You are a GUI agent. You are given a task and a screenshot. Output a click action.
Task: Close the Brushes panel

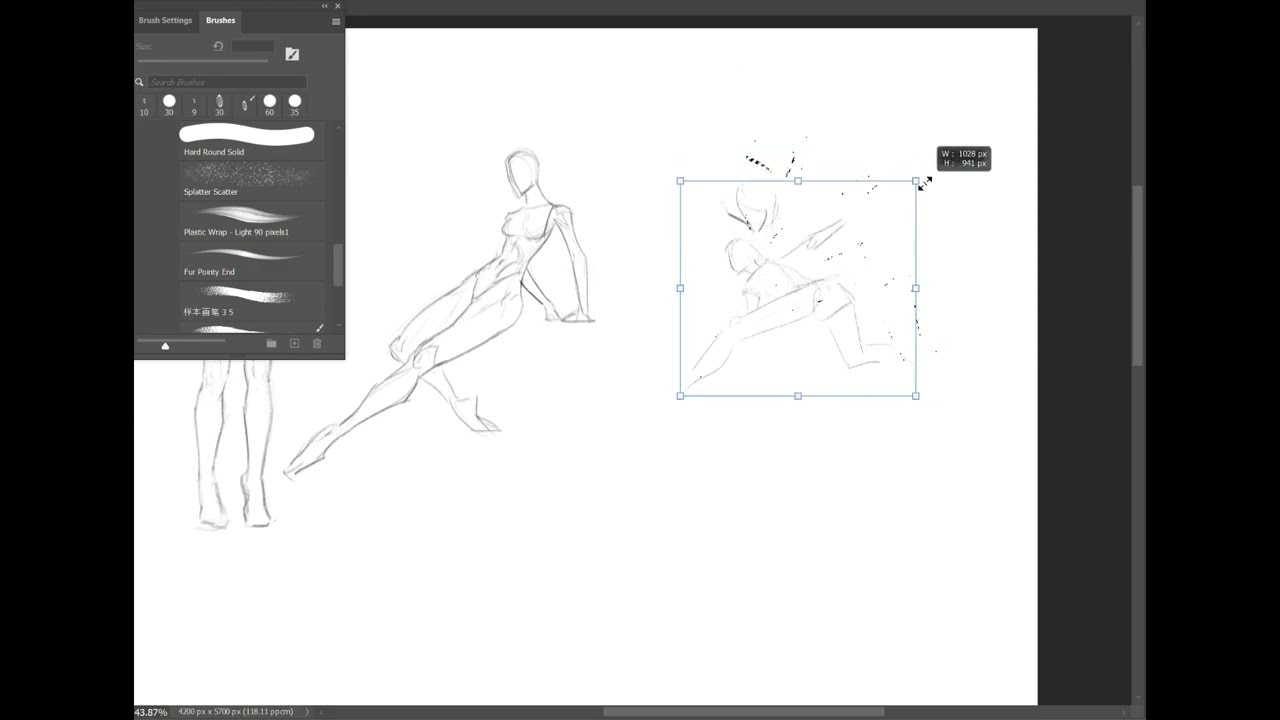click(337, 6)
